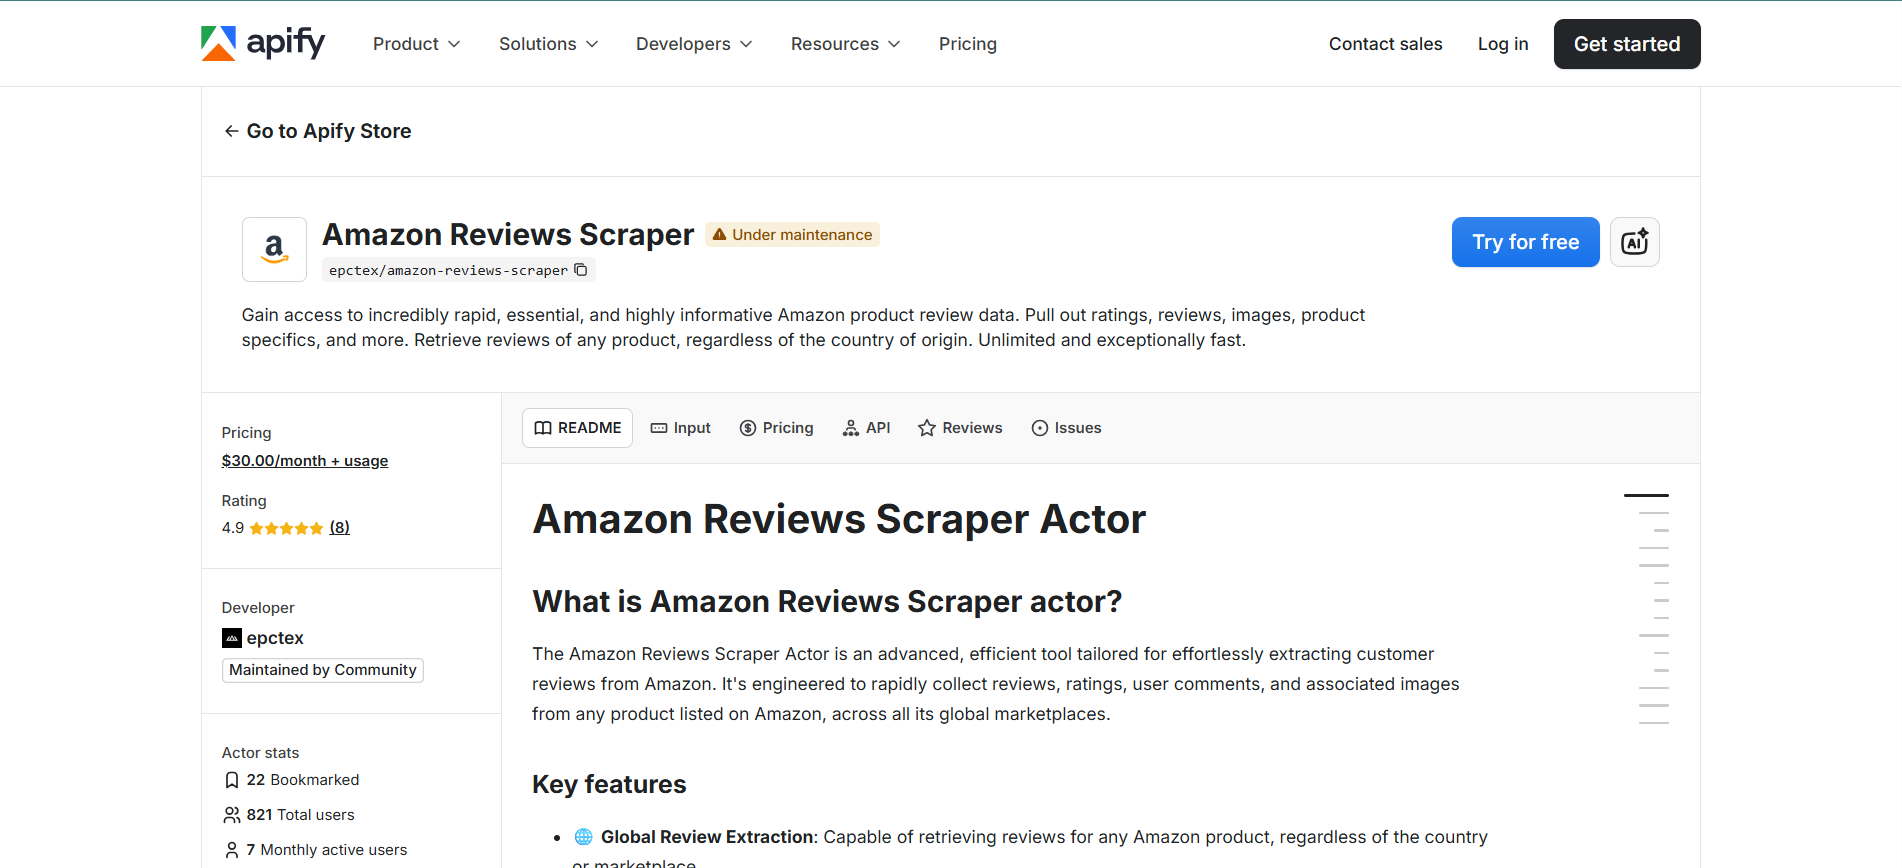Open the epctex developer profile

point(275,638)
